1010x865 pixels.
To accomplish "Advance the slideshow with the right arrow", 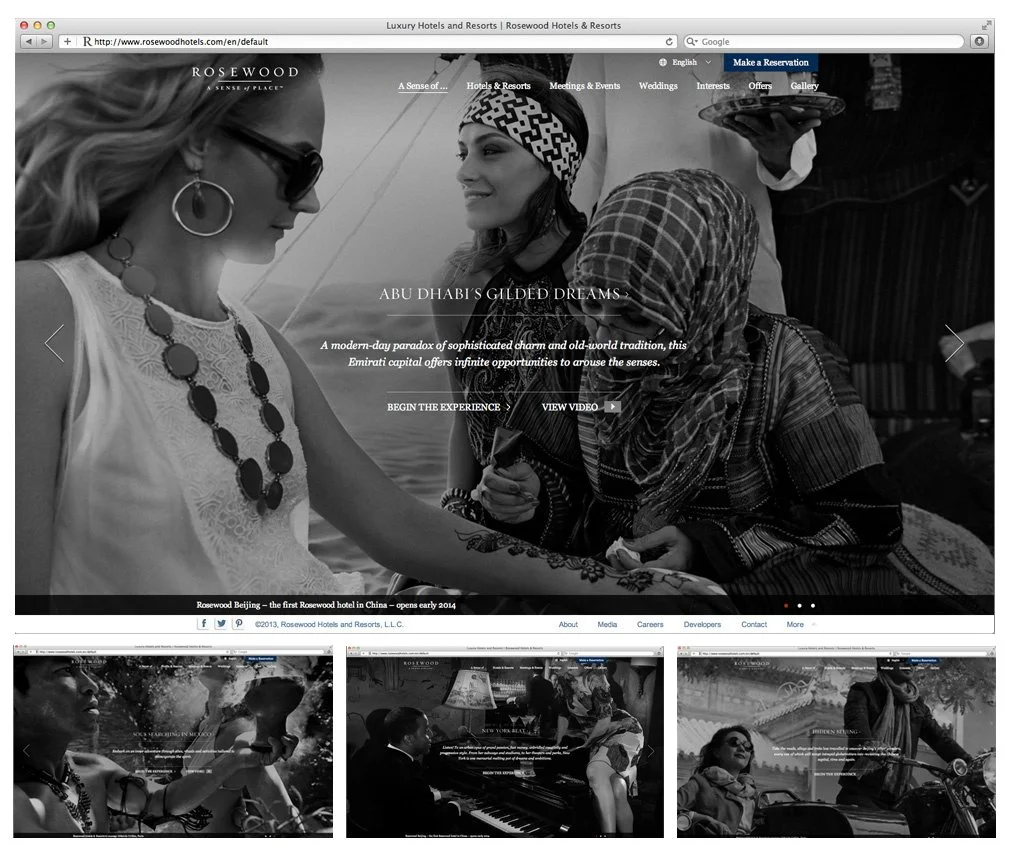I will click(x=955, y=343).
